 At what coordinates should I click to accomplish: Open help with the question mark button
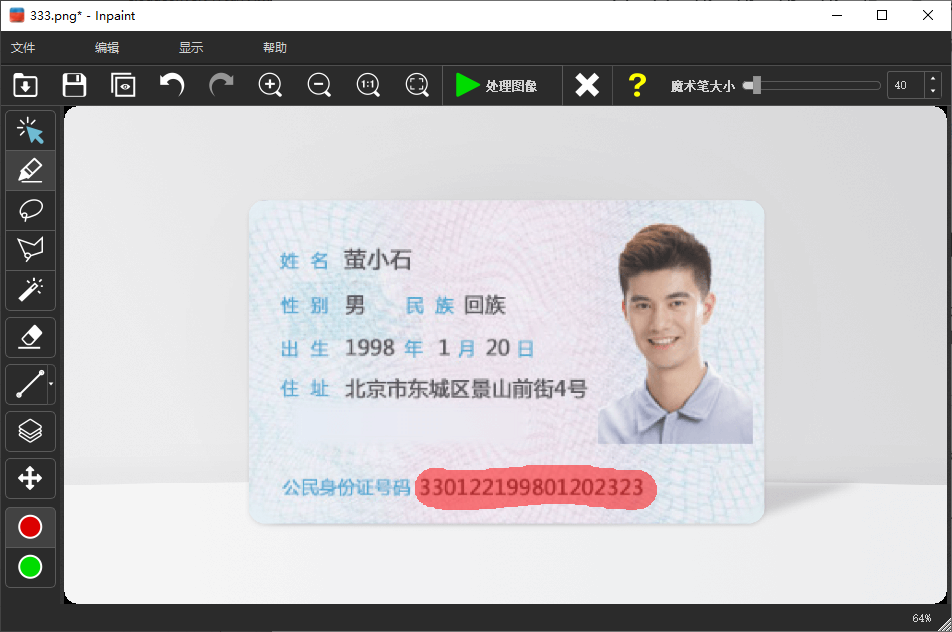coord(637,85)
